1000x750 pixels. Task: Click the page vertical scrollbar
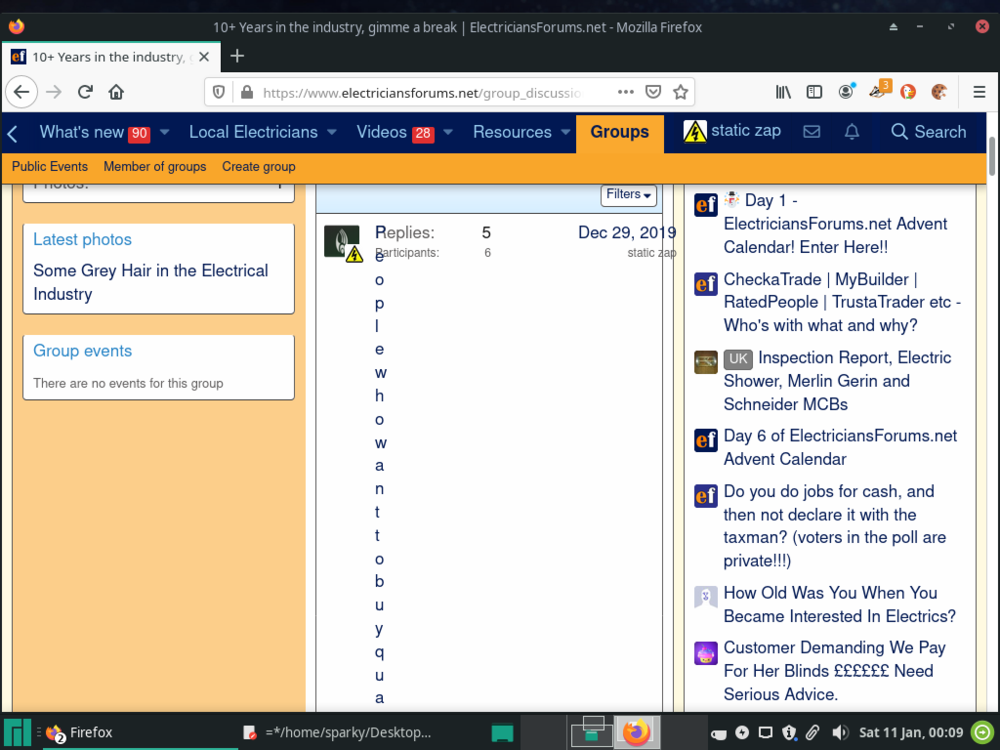[991, 155]
